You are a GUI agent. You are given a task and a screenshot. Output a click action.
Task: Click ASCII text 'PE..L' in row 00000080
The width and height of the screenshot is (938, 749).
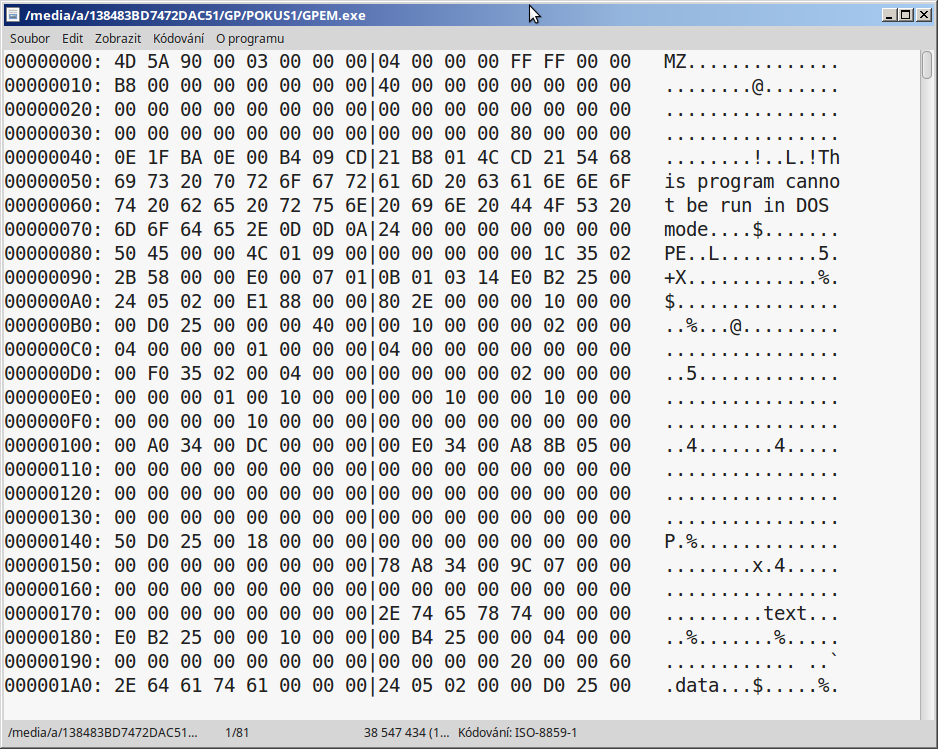692,254
